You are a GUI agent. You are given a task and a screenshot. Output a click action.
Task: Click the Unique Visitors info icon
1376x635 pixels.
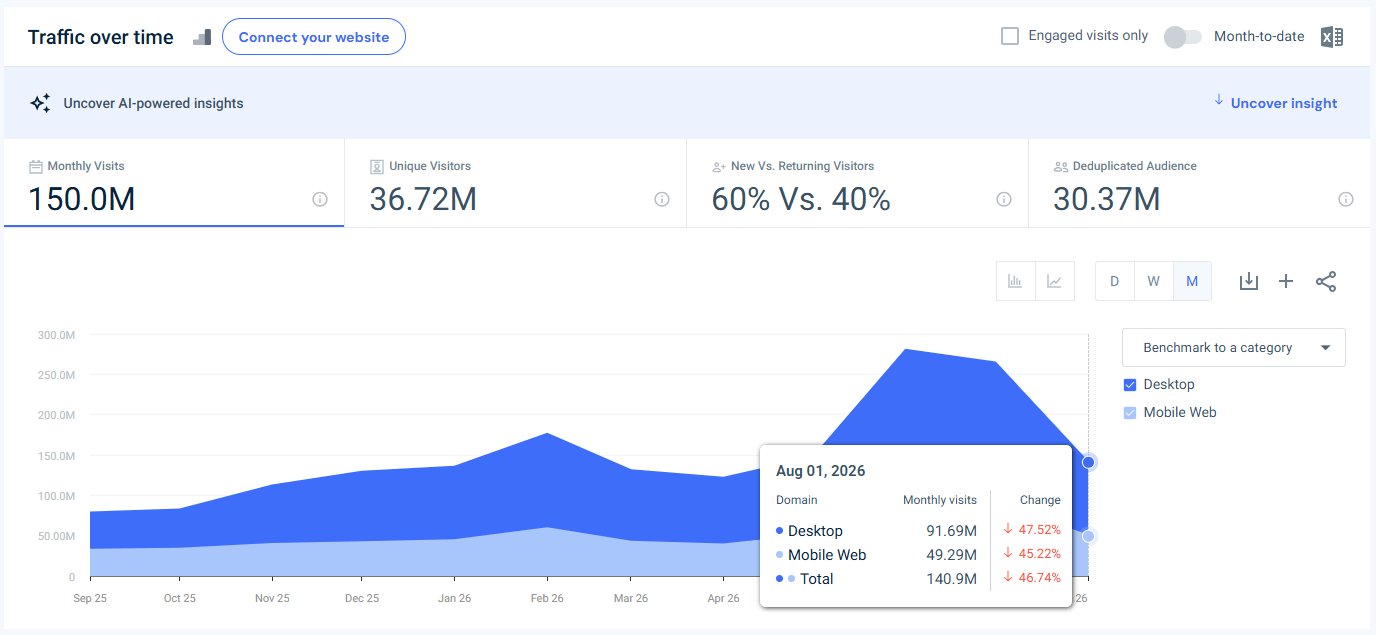coord(662,199)
